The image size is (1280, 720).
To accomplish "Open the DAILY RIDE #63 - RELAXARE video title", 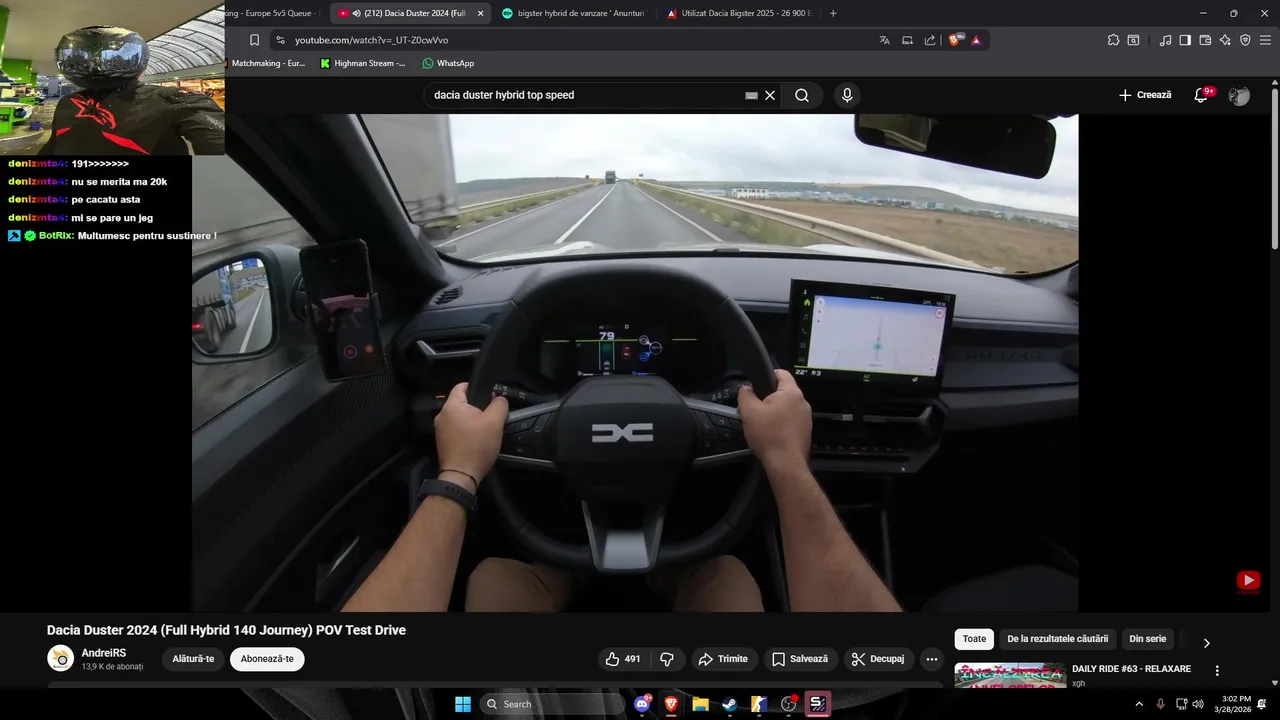I will click(x=1131, y=669).
